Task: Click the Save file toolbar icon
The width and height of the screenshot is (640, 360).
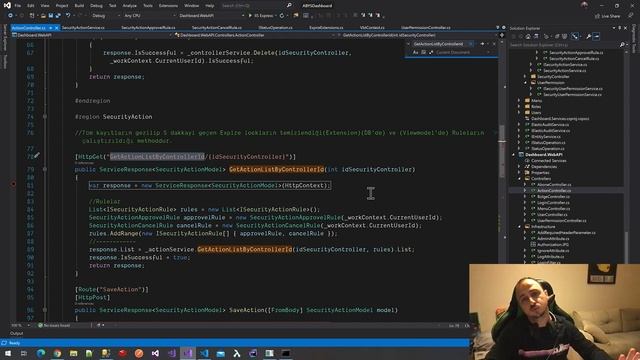Action: [51, 16]
